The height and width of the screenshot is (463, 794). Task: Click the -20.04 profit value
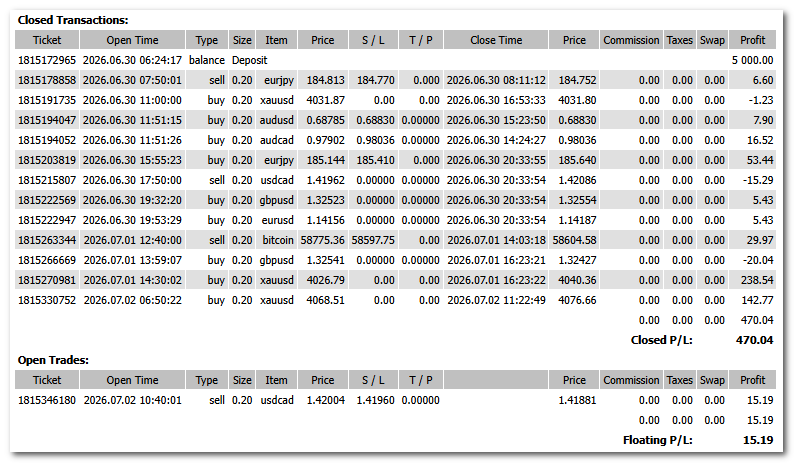point(759,260)
